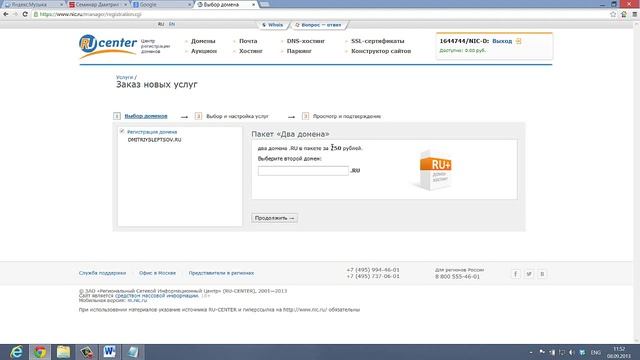Screen dimensions: 640x360
Task: Open File Explorer from the taskbar
Action: pos(63,352)
